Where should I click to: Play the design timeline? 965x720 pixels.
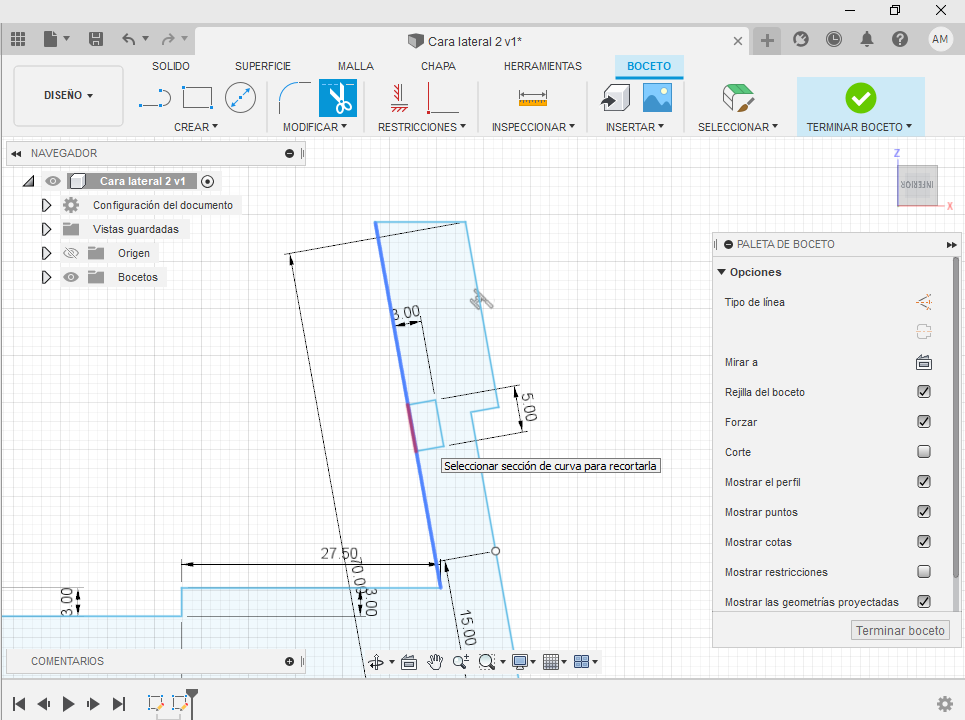point(68,703)
